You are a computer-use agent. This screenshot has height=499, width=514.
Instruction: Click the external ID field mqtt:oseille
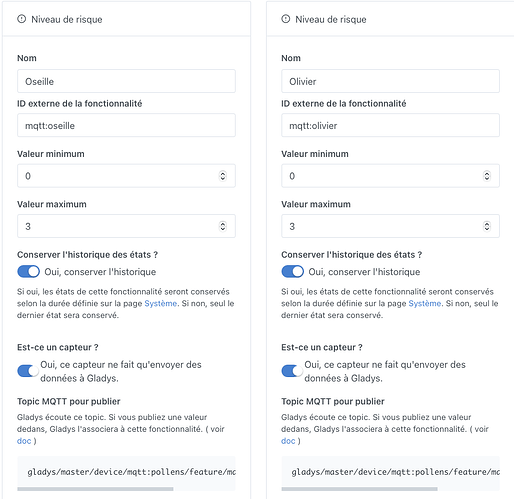coord(126,125)
